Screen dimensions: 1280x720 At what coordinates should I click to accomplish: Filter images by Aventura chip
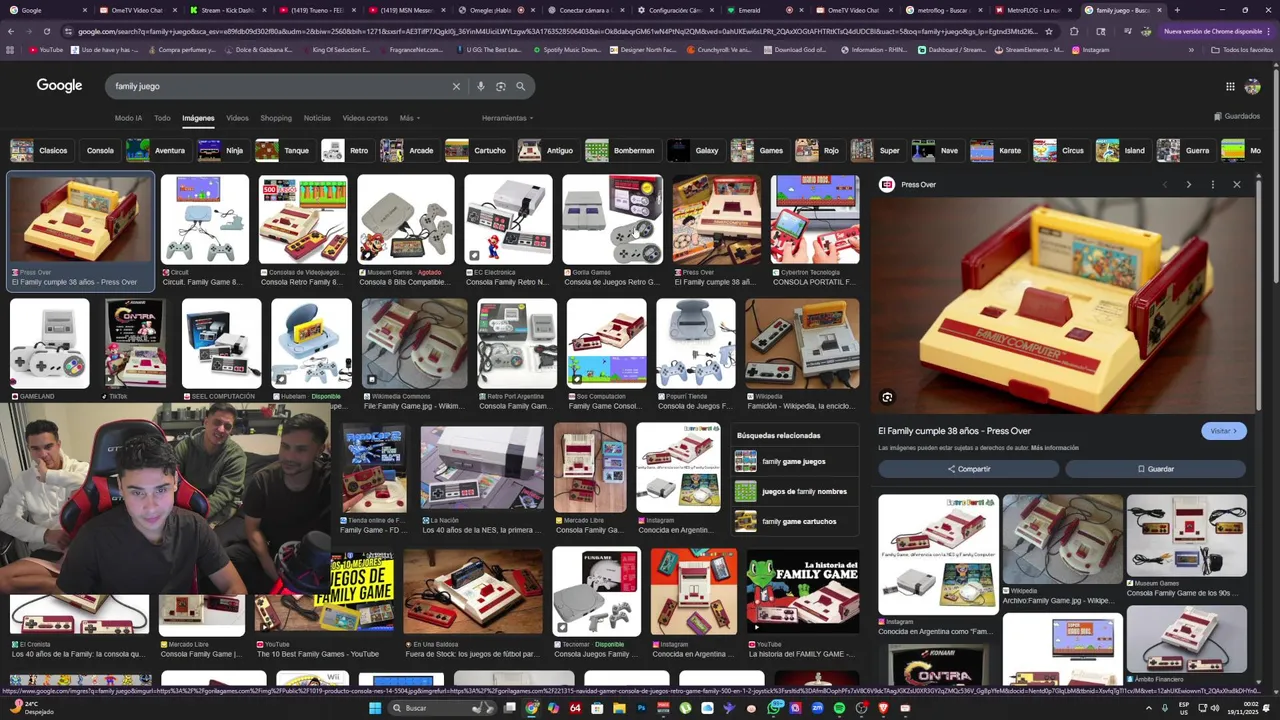pos(157,151)
